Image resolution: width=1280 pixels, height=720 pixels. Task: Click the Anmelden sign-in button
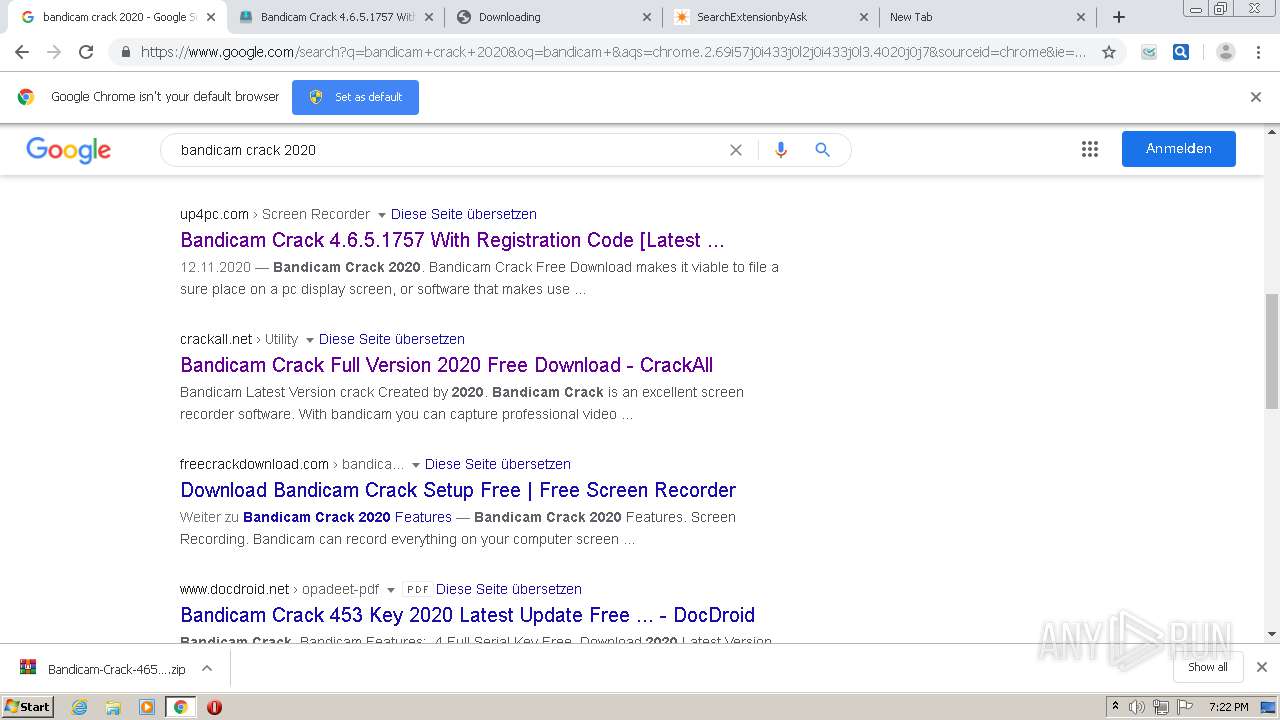tap(1178, 149)
